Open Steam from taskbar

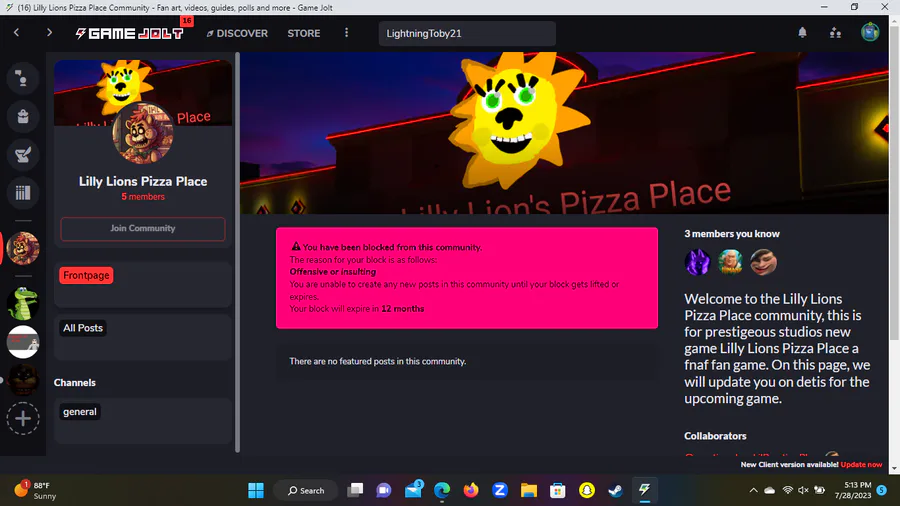click(x=615, y=491)
